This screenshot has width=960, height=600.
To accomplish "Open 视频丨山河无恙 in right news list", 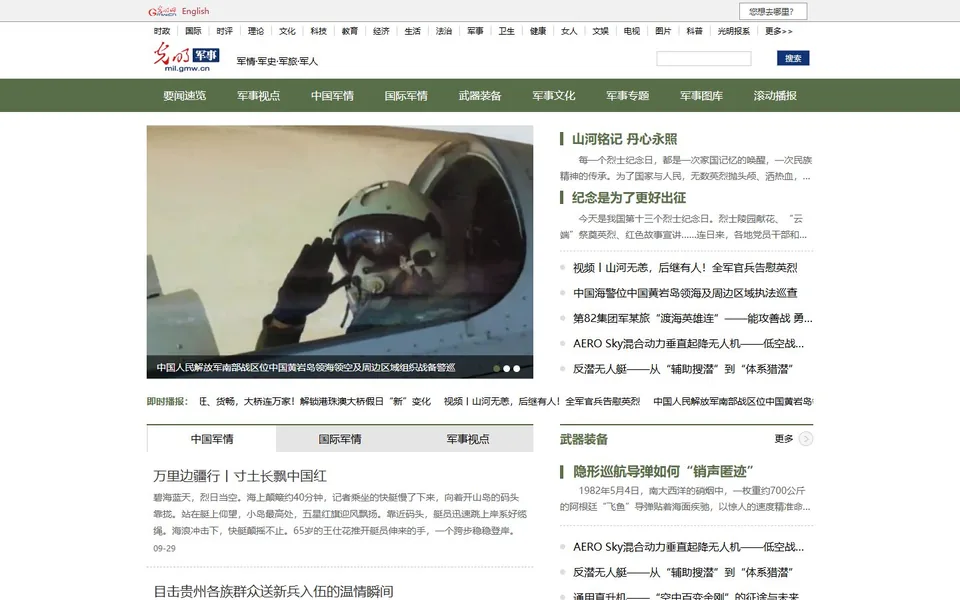I will point(685,268).
